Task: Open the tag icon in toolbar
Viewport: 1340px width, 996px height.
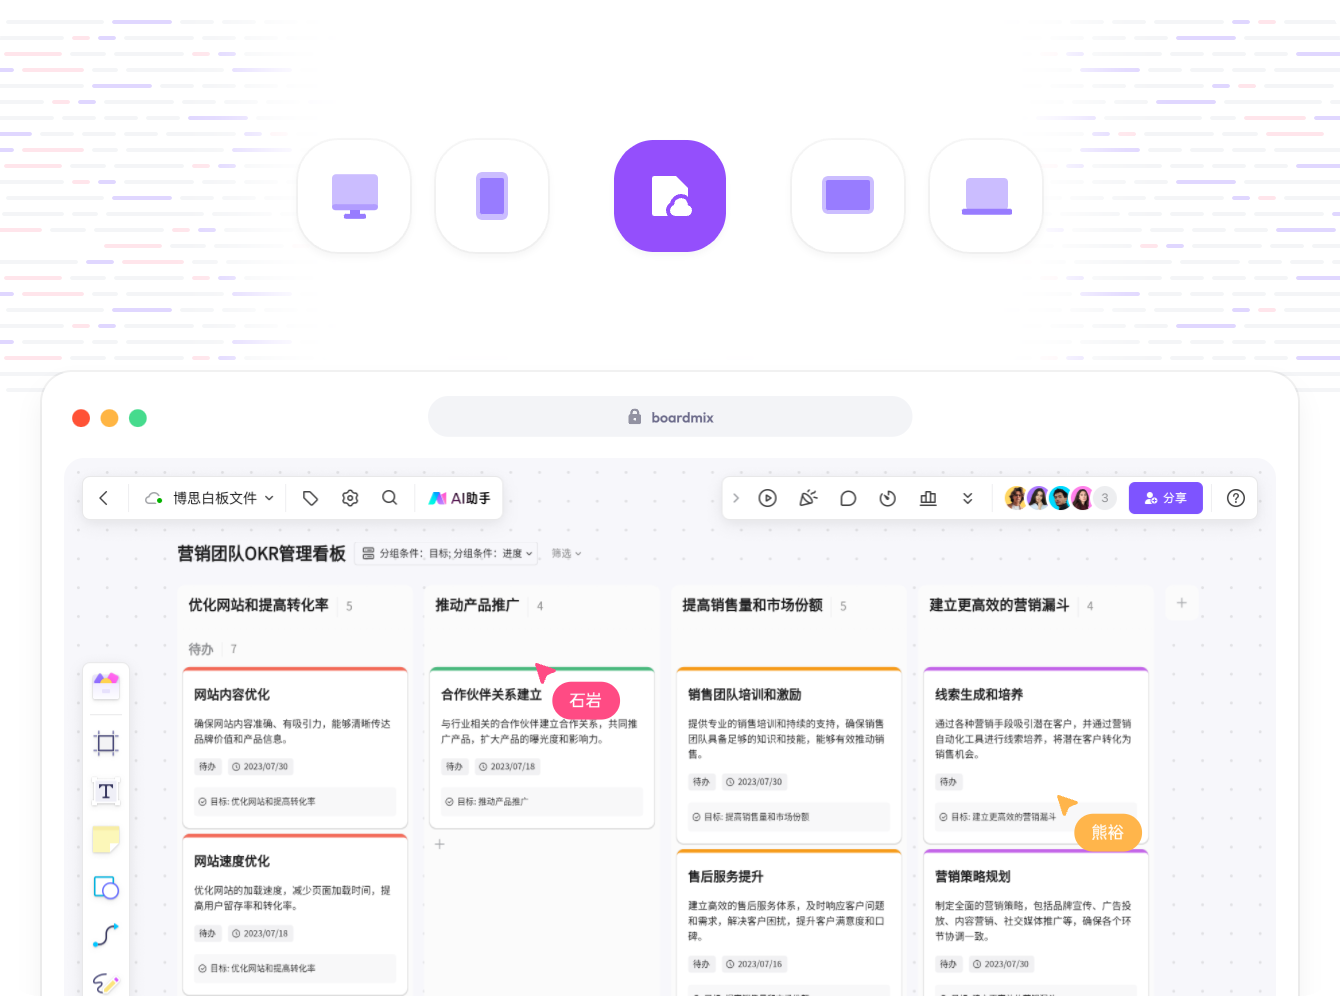Action: [x=310, y=498]
